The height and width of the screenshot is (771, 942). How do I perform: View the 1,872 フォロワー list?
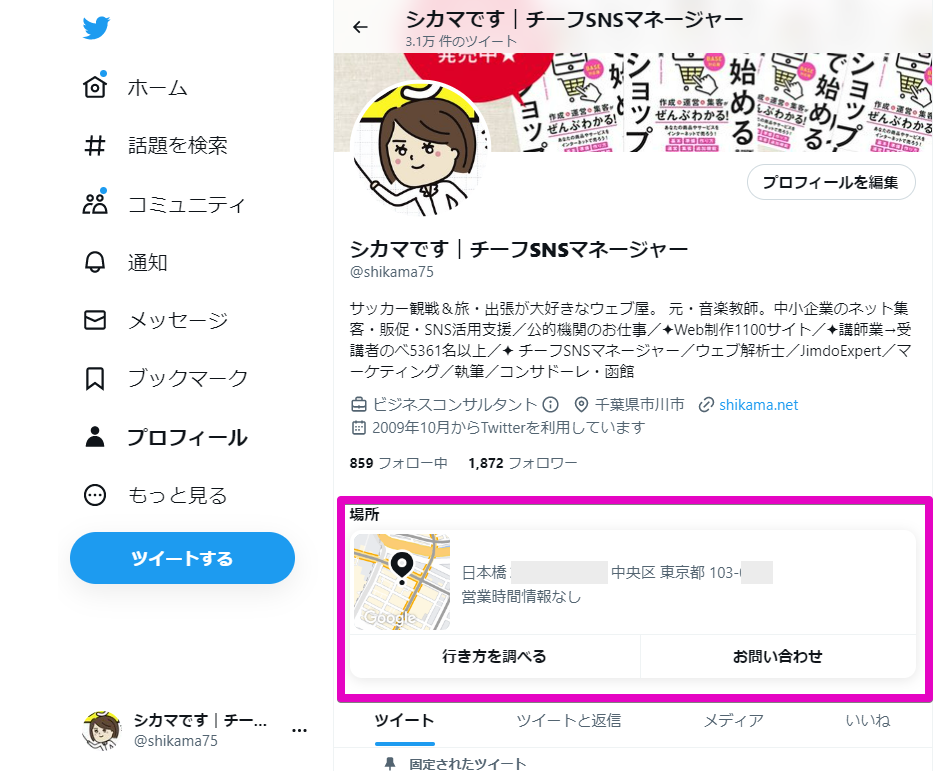coord(523,463)
